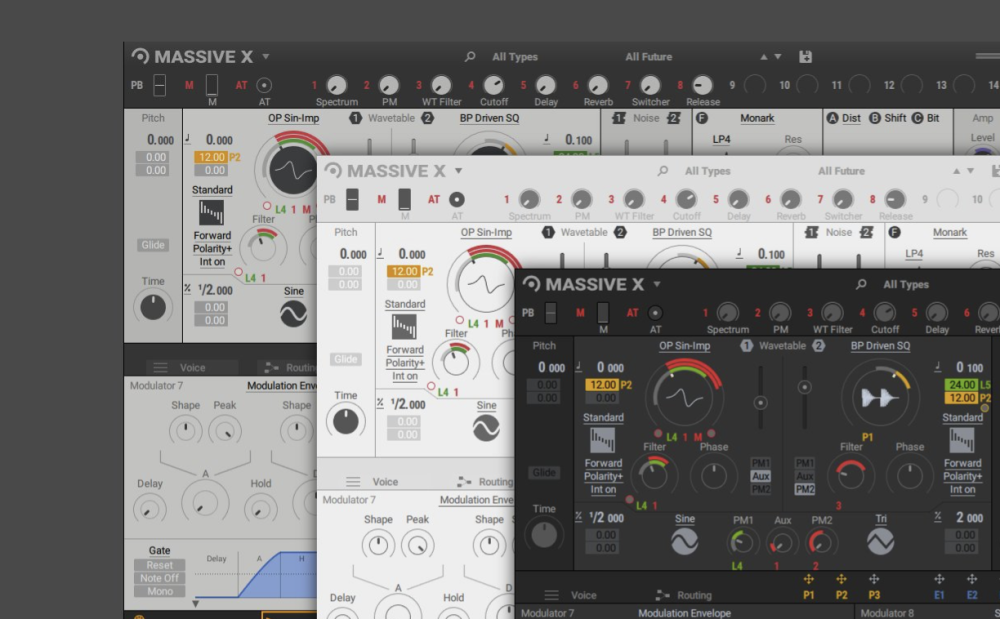
Task: Click Standard mode icon under left oscillator, dark window
Action: (601, 440)
